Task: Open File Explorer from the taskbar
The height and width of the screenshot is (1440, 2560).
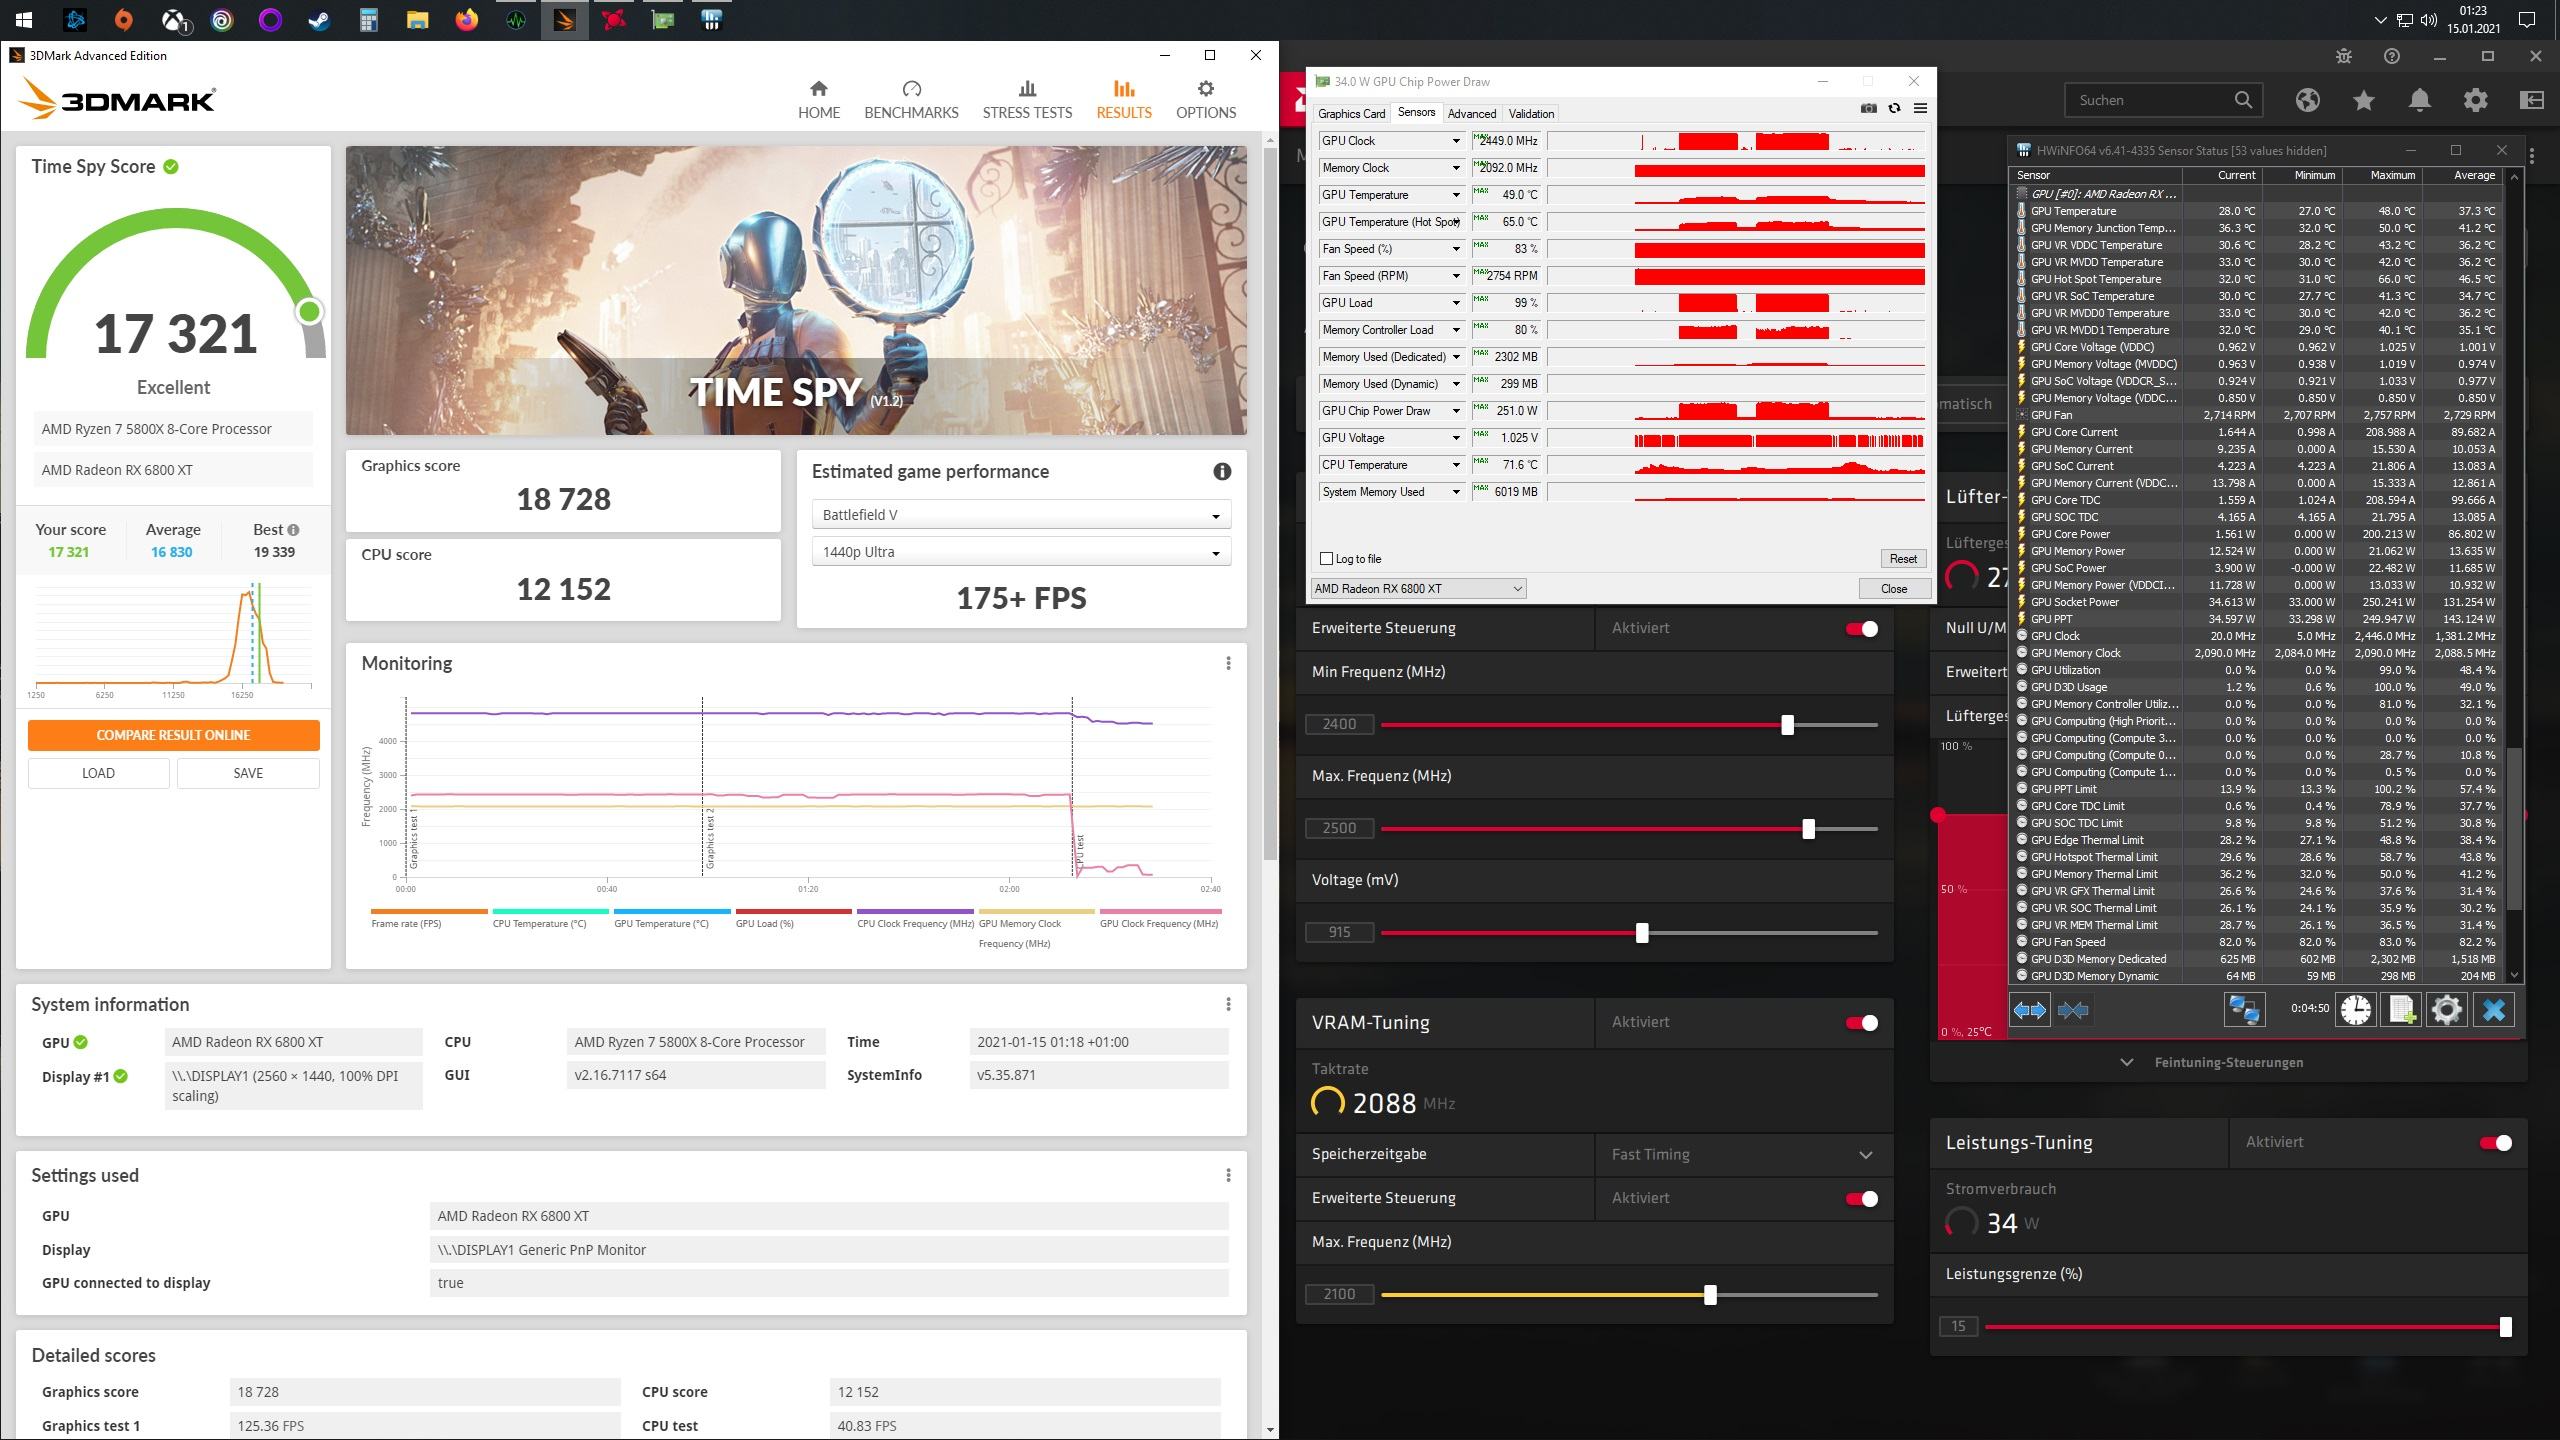Action: (x=417, y=20)
